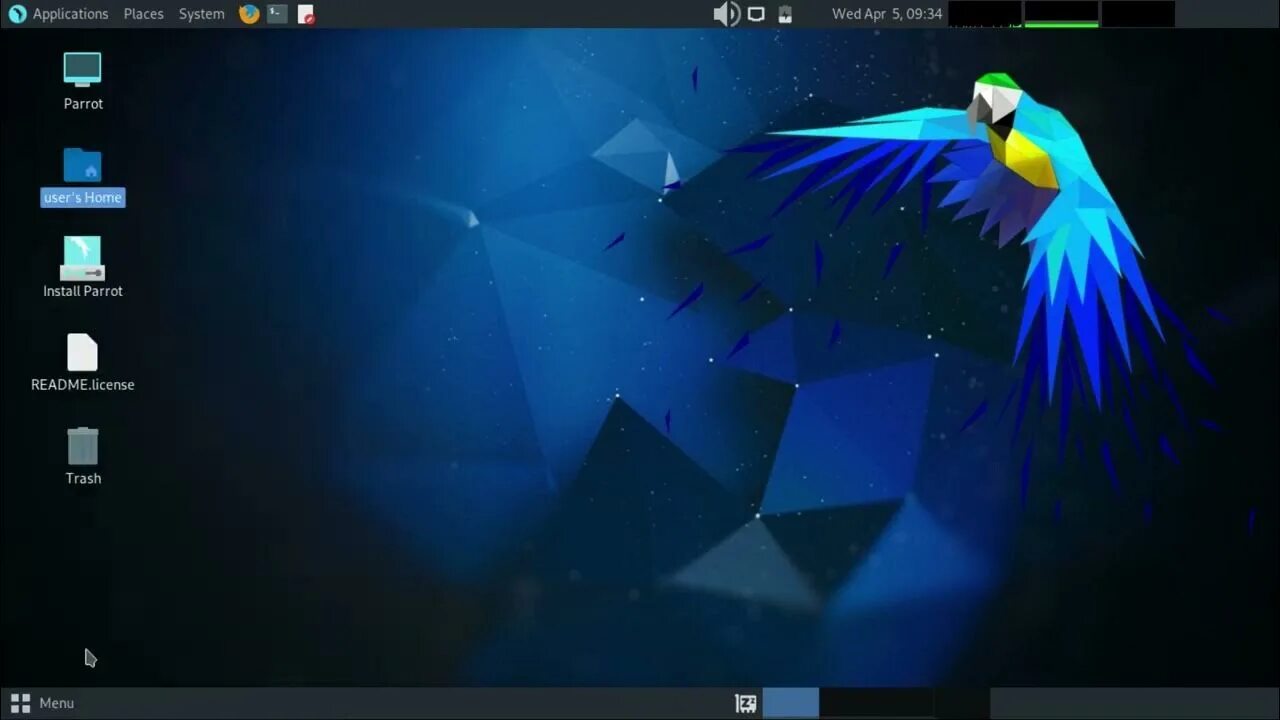Click the notes launcher icon beside the terminal
1280x720 pixels.
coord(306,14)
